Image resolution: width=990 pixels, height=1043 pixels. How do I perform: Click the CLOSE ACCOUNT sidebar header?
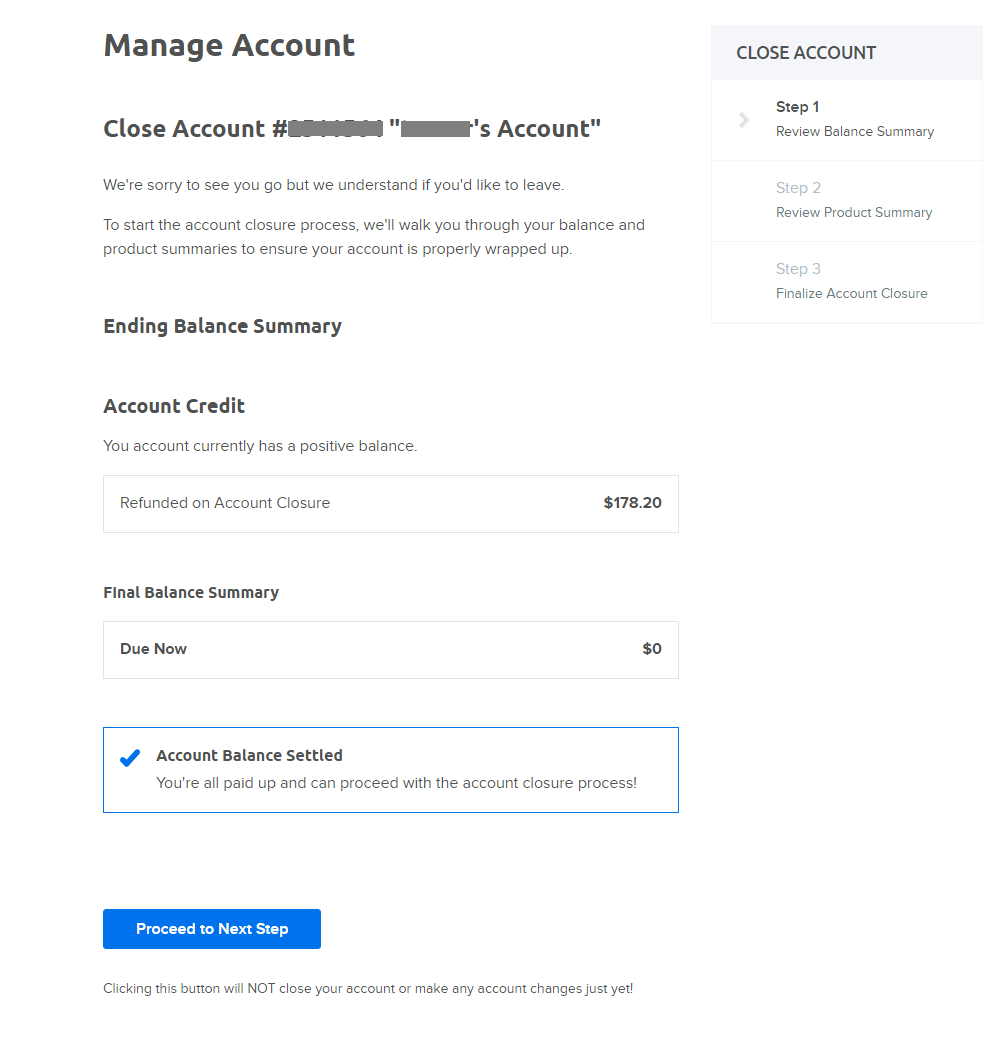coord(806,53)
